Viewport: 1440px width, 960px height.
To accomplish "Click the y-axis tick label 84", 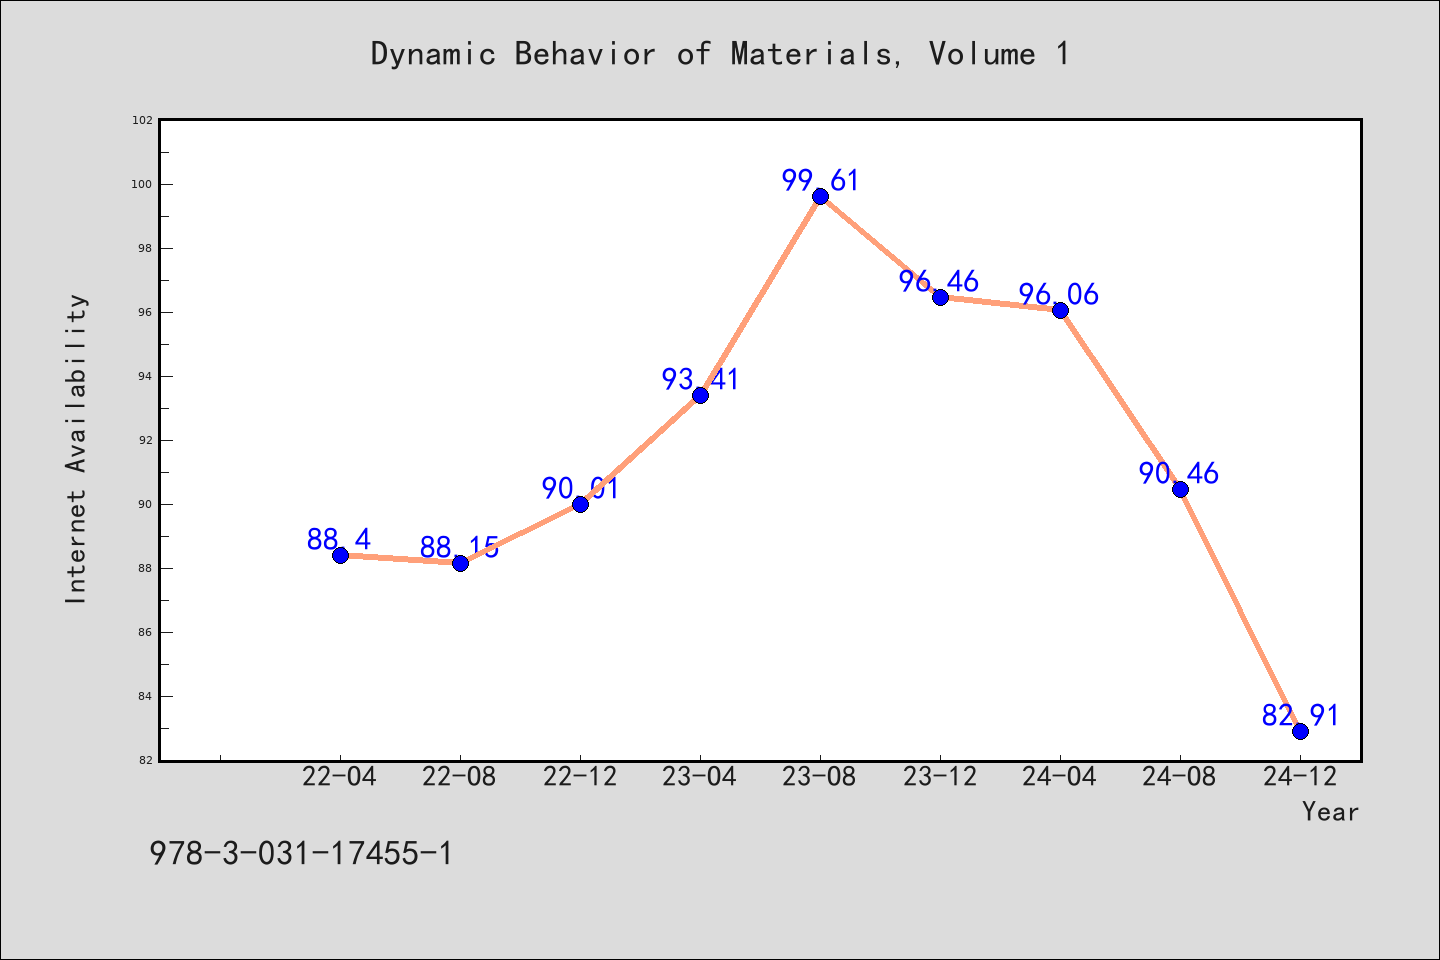I will pos(146,696).
